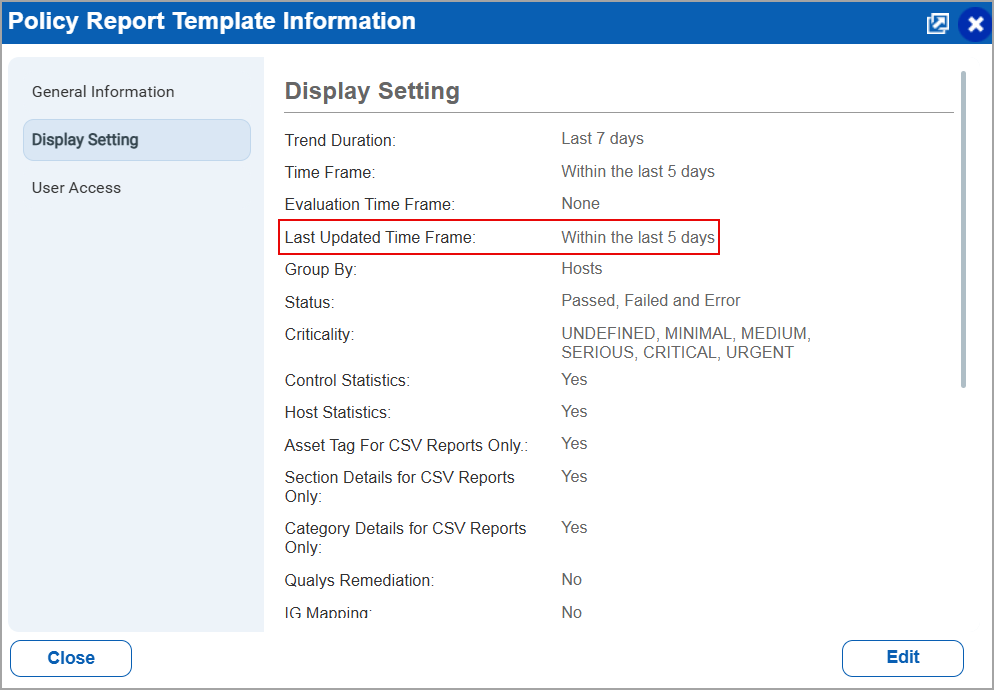Click the Control Statistics Yes value
This screenshot has height=690, width=994.
574,380
